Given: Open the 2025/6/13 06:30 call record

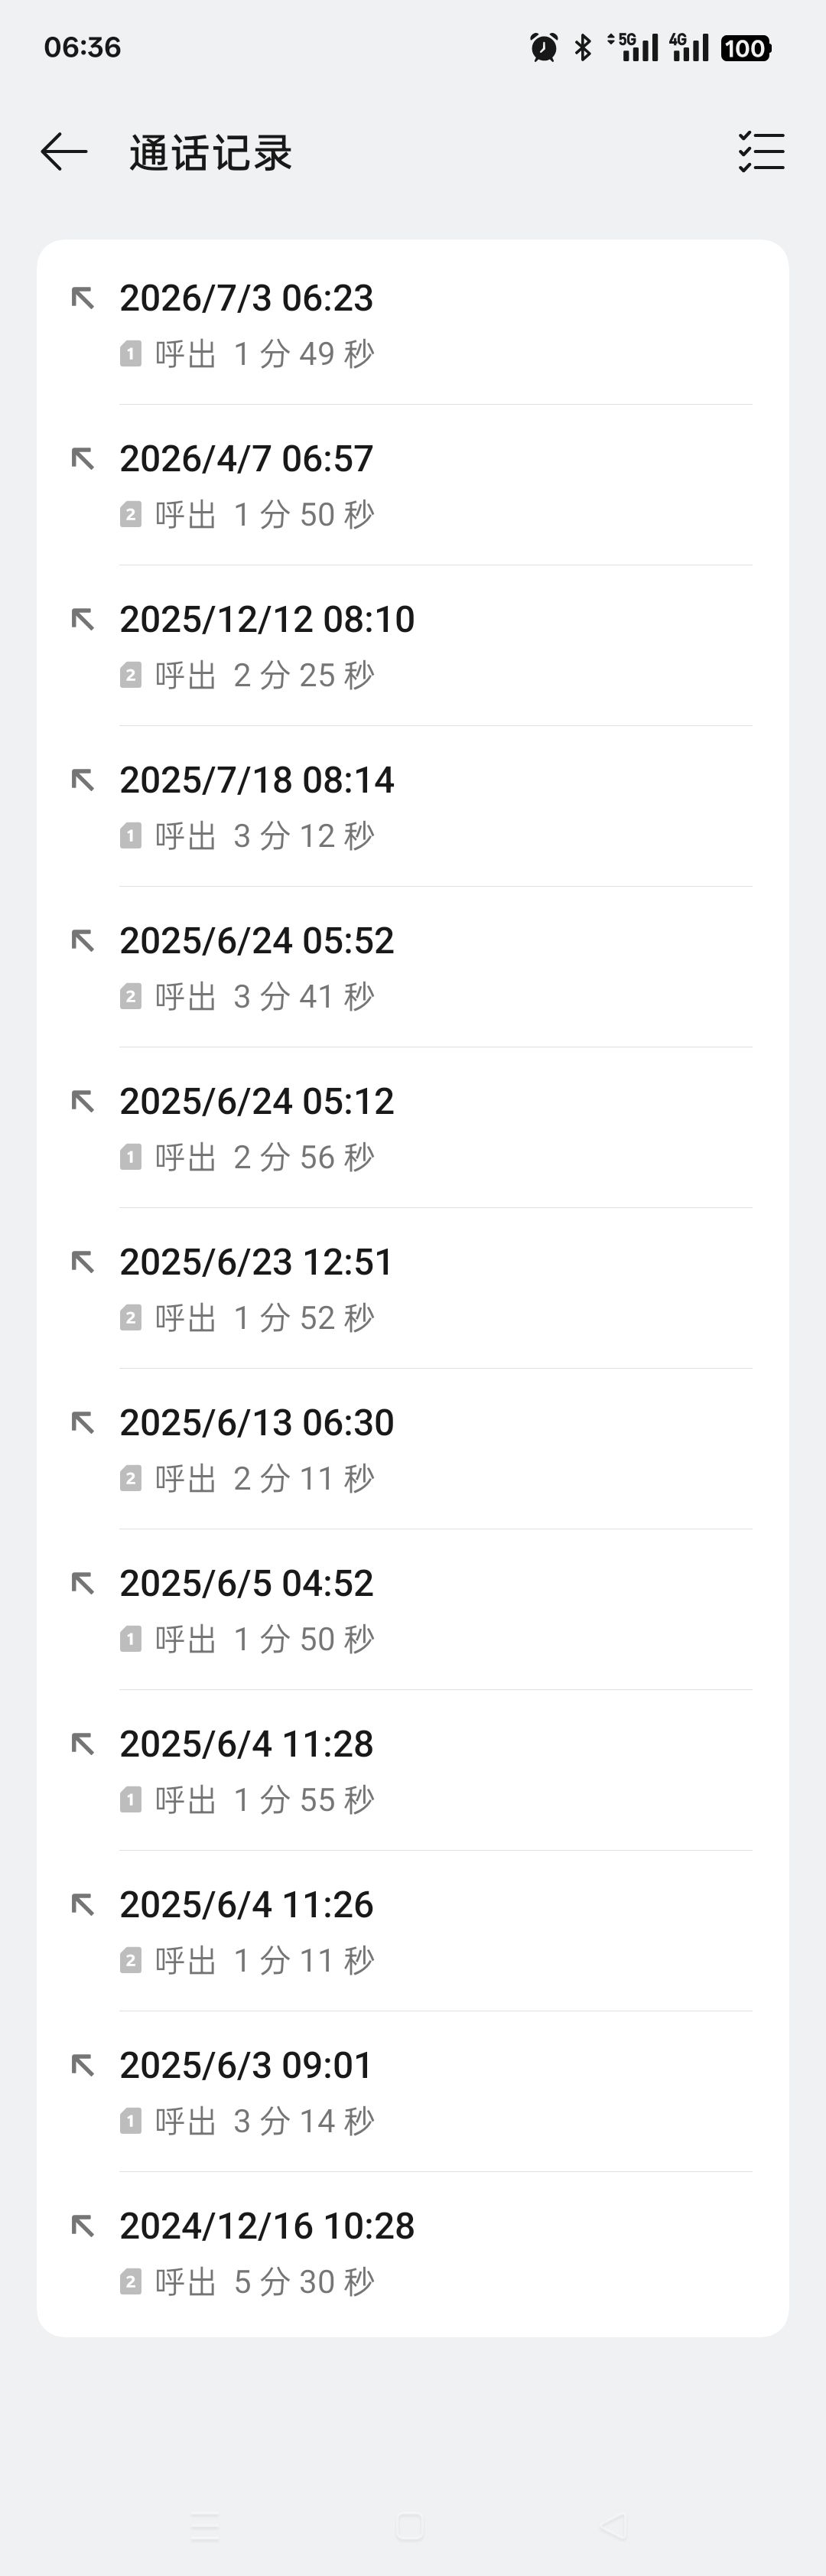Looking at the screenshot, I should [x=413, y=1449].
